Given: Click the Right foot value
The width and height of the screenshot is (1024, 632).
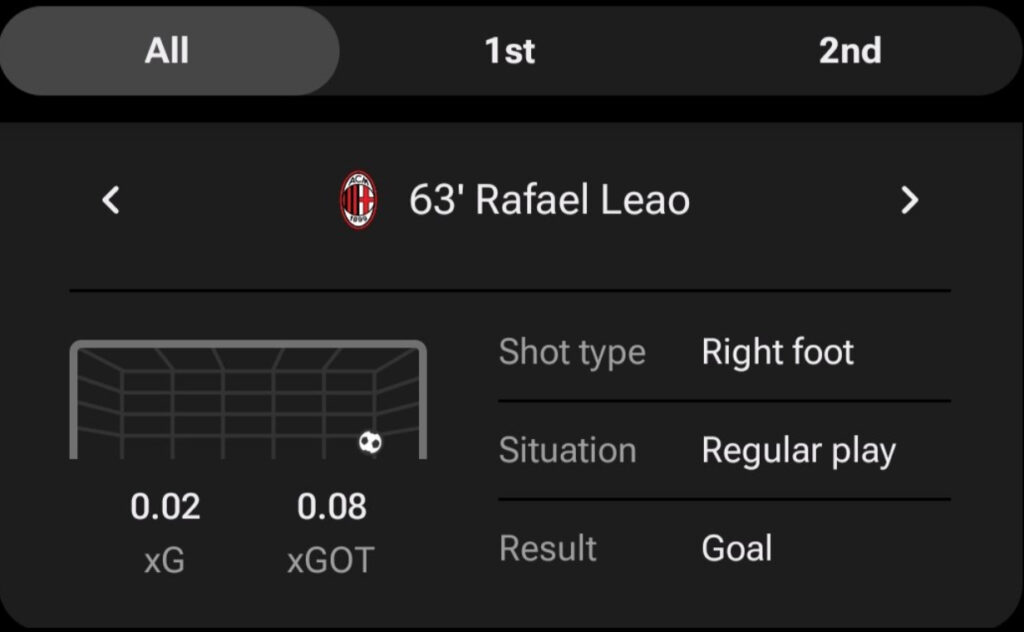Looking at the screenshot, I should (778, 352).
